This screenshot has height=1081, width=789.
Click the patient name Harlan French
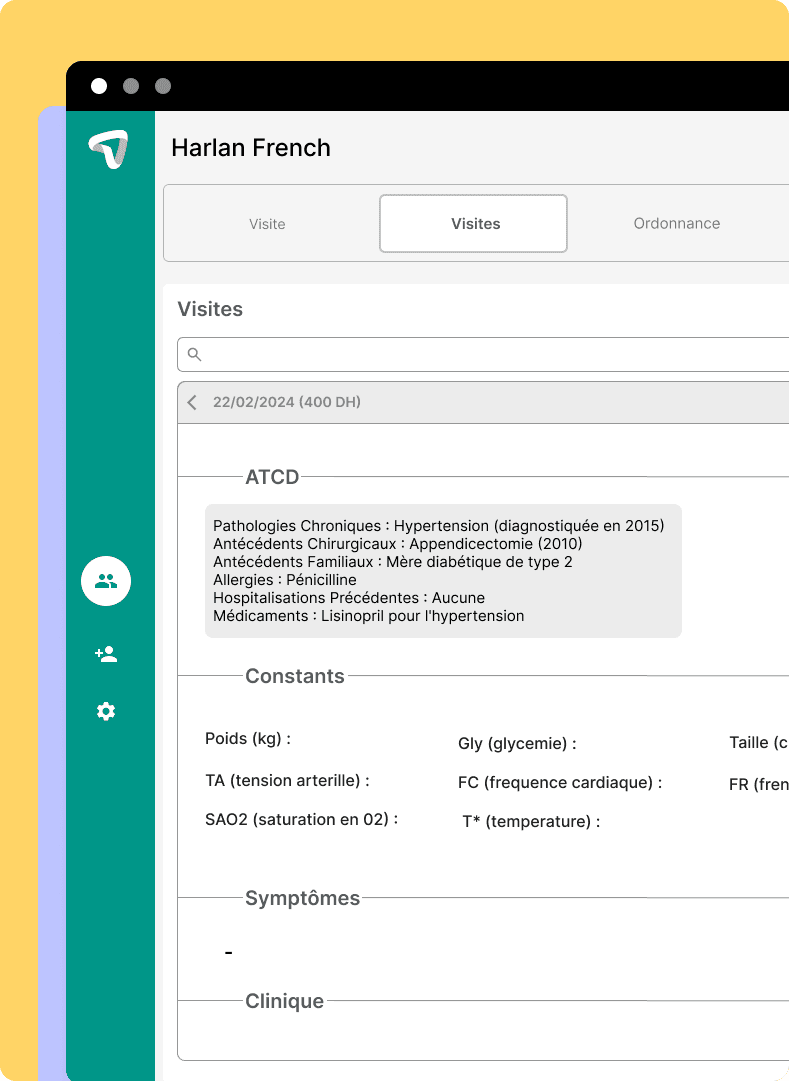(x=251, y=148)
